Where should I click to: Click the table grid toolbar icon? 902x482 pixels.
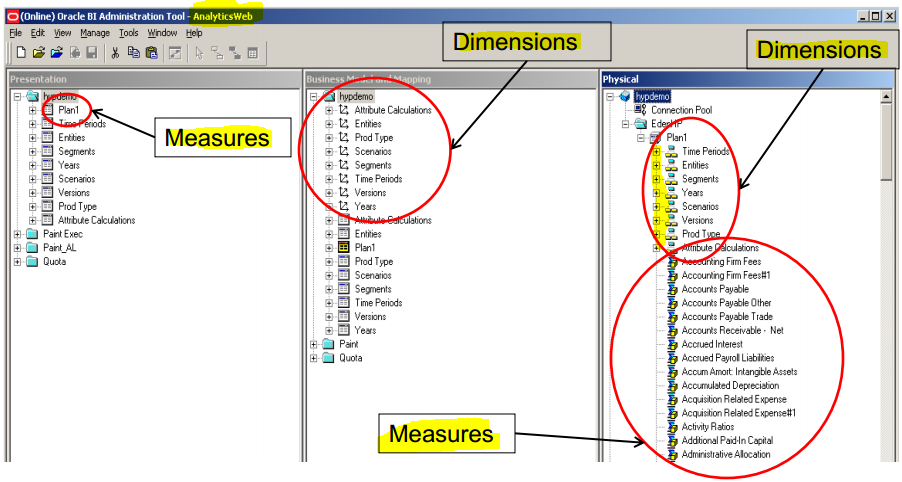click(x=253, y=53)
